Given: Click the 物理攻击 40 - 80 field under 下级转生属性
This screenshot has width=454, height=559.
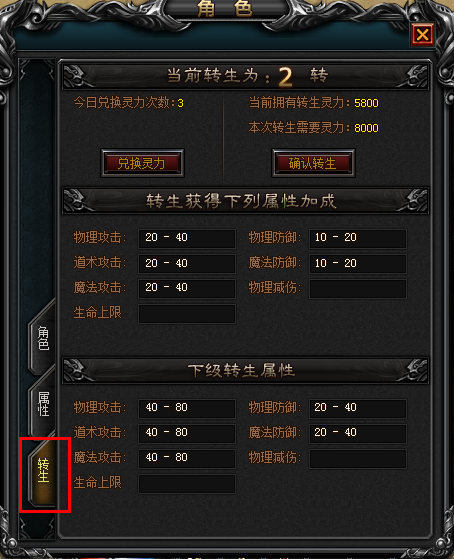Looking at the screenshot, I should click(x=187, y=408).
